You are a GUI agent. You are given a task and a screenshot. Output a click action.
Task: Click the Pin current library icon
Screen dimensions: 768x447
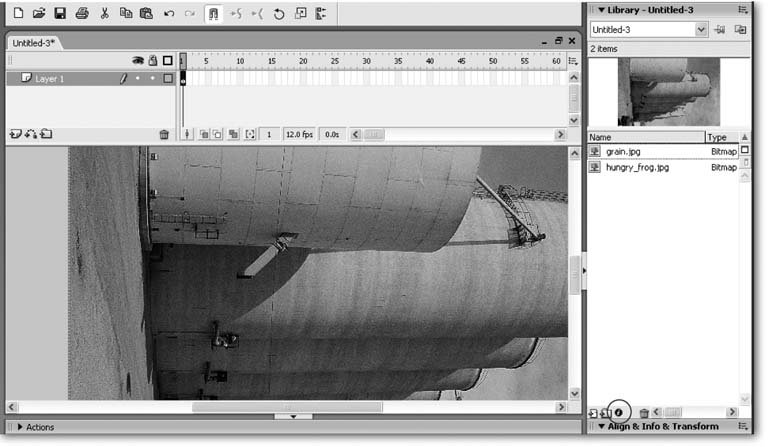[x=720, y=30]
